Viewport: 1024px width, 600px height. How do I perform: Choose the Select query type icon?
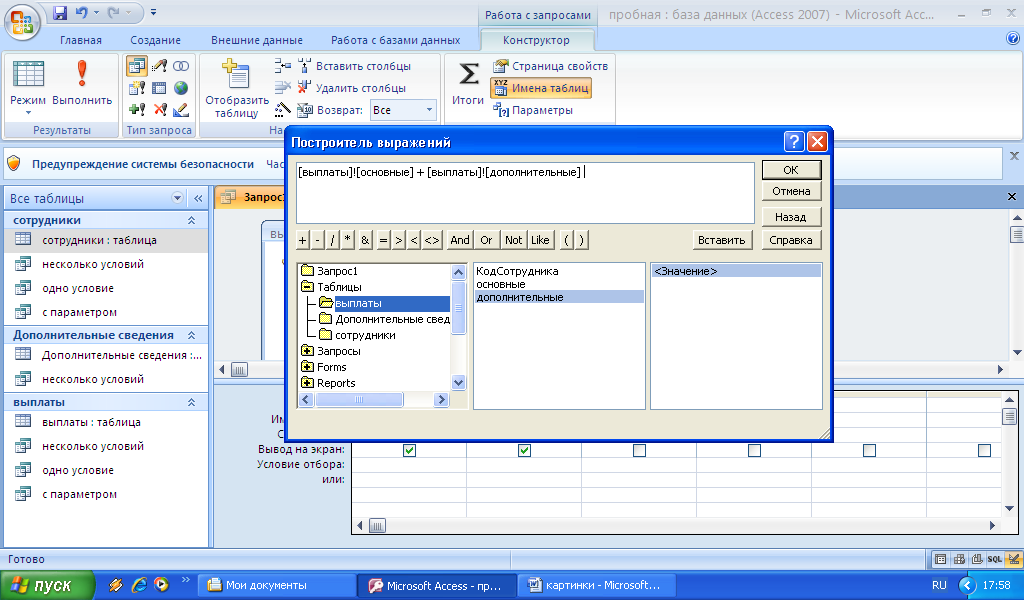tap(137, 66)
